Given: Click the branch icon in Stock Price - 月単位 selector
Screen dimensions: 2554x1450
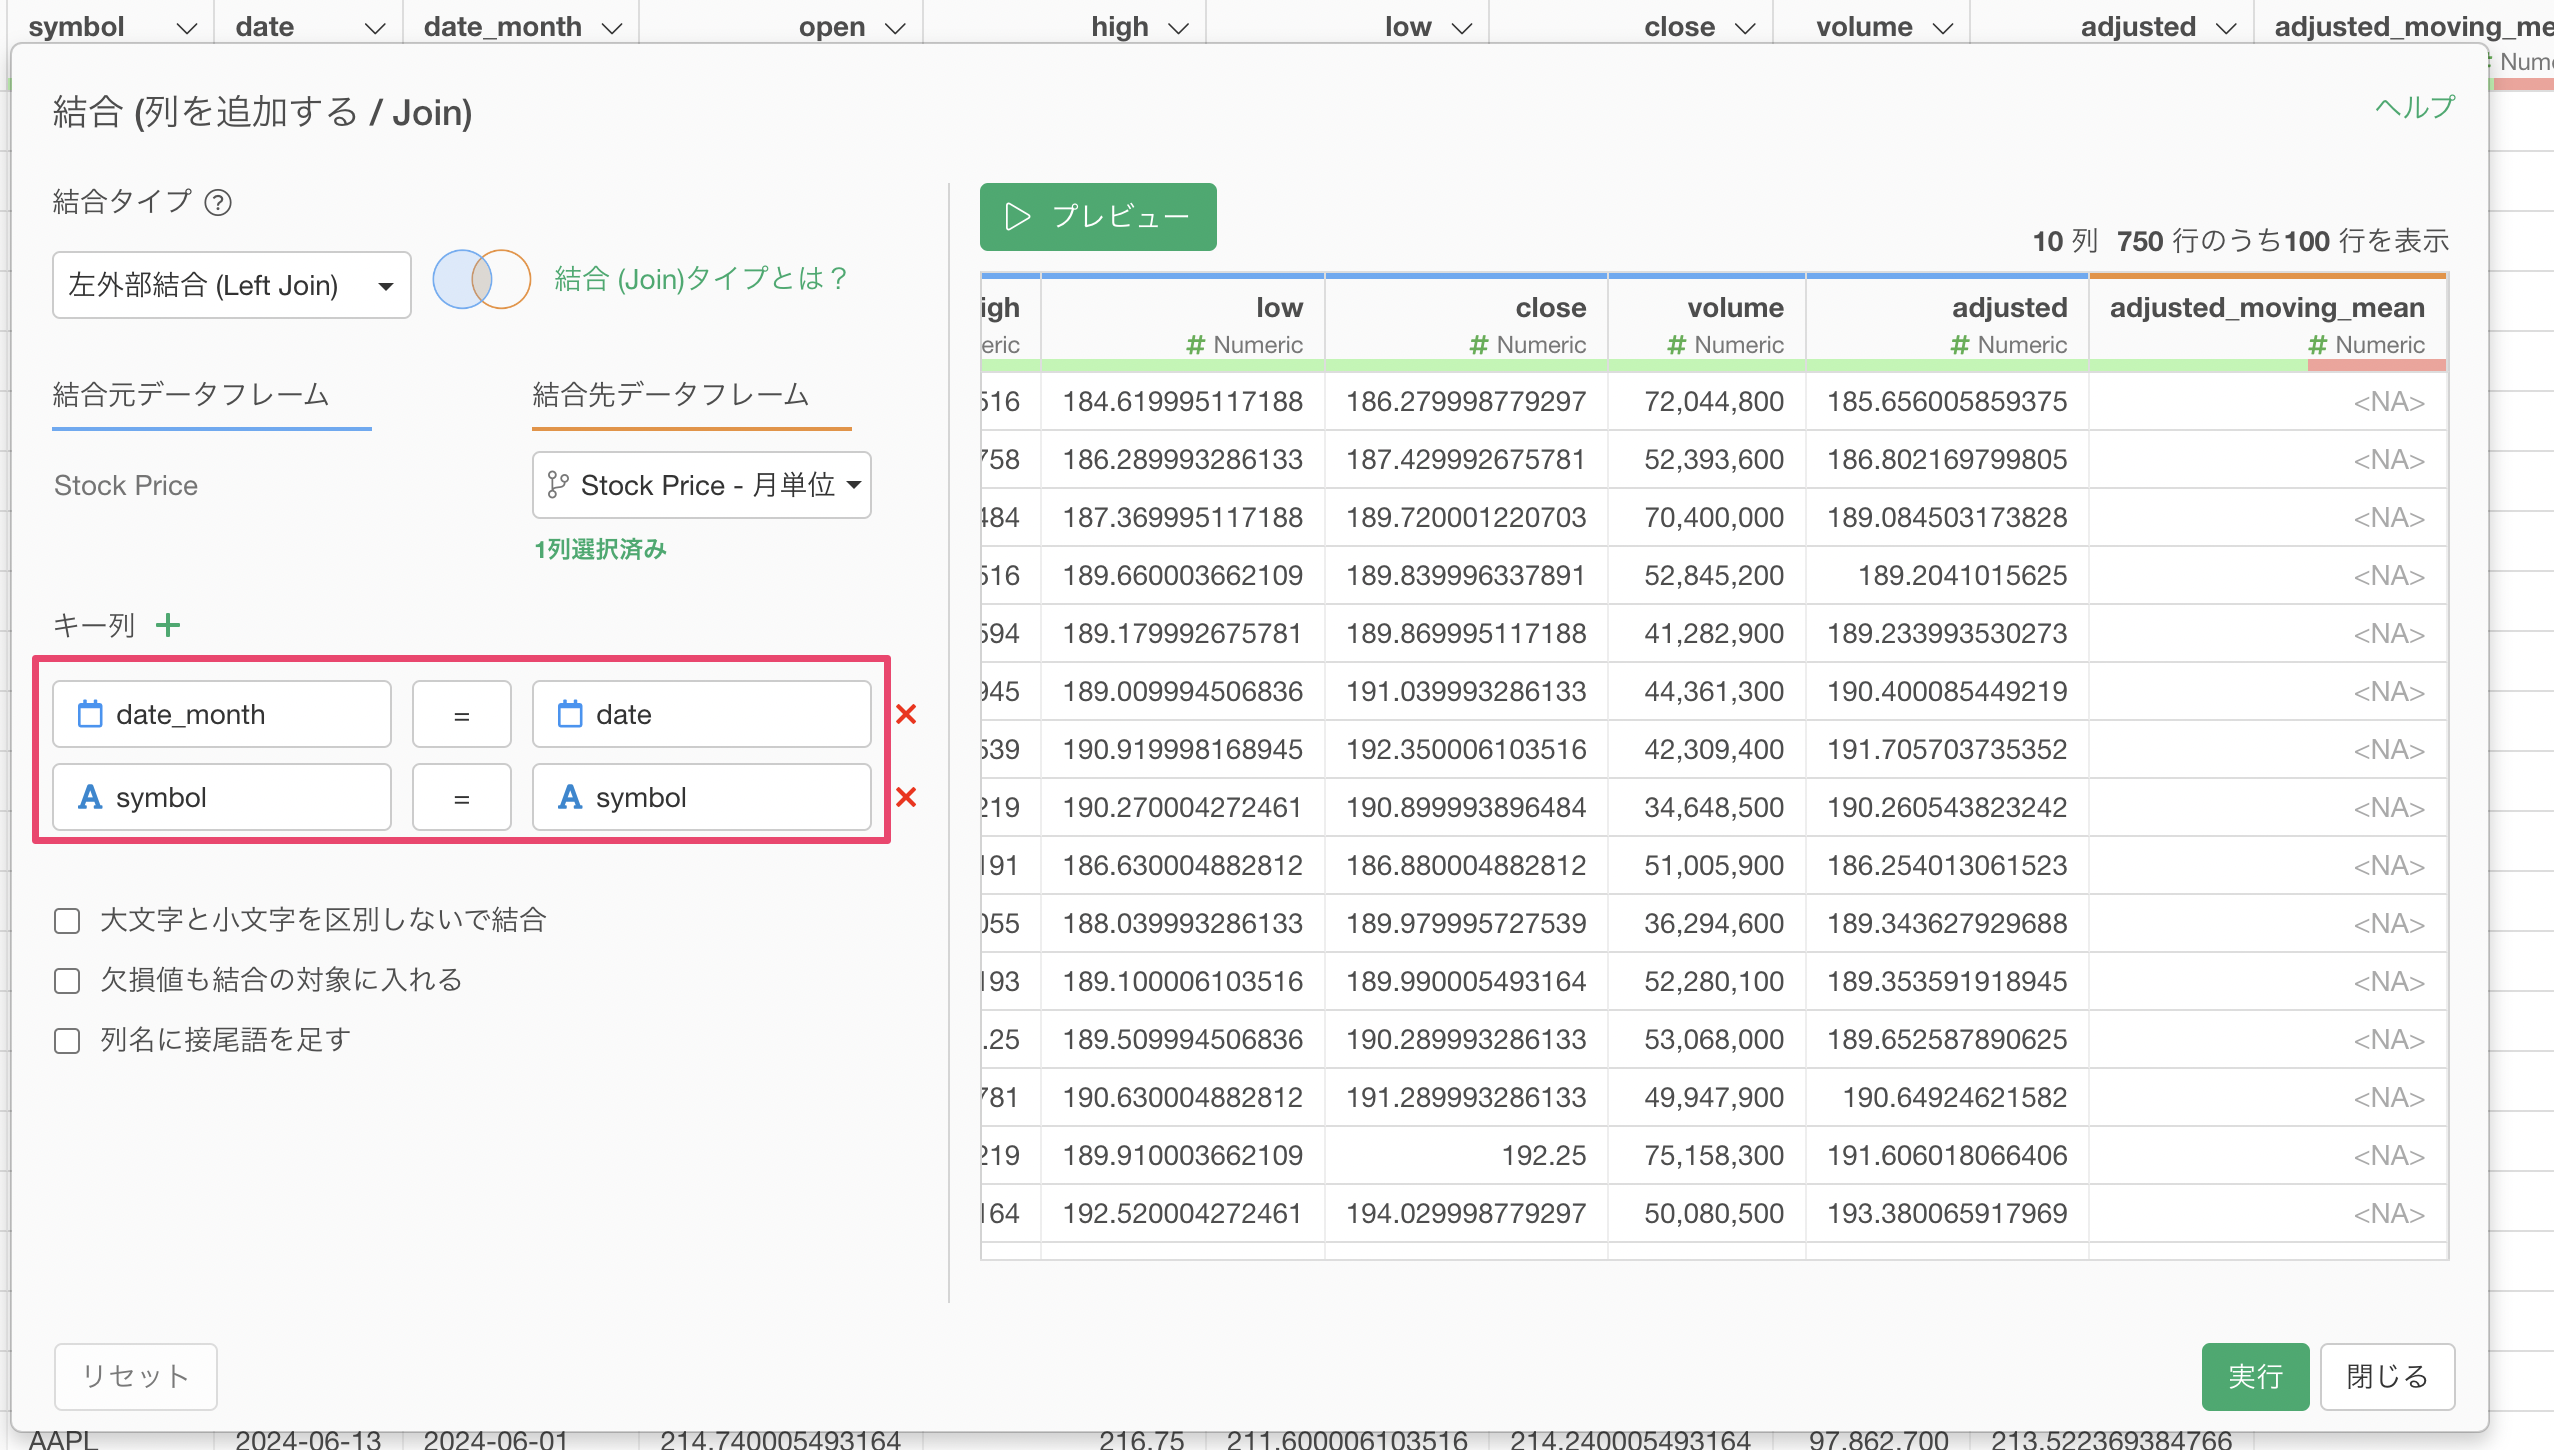Looking at the screenshot, I should 558,485.
